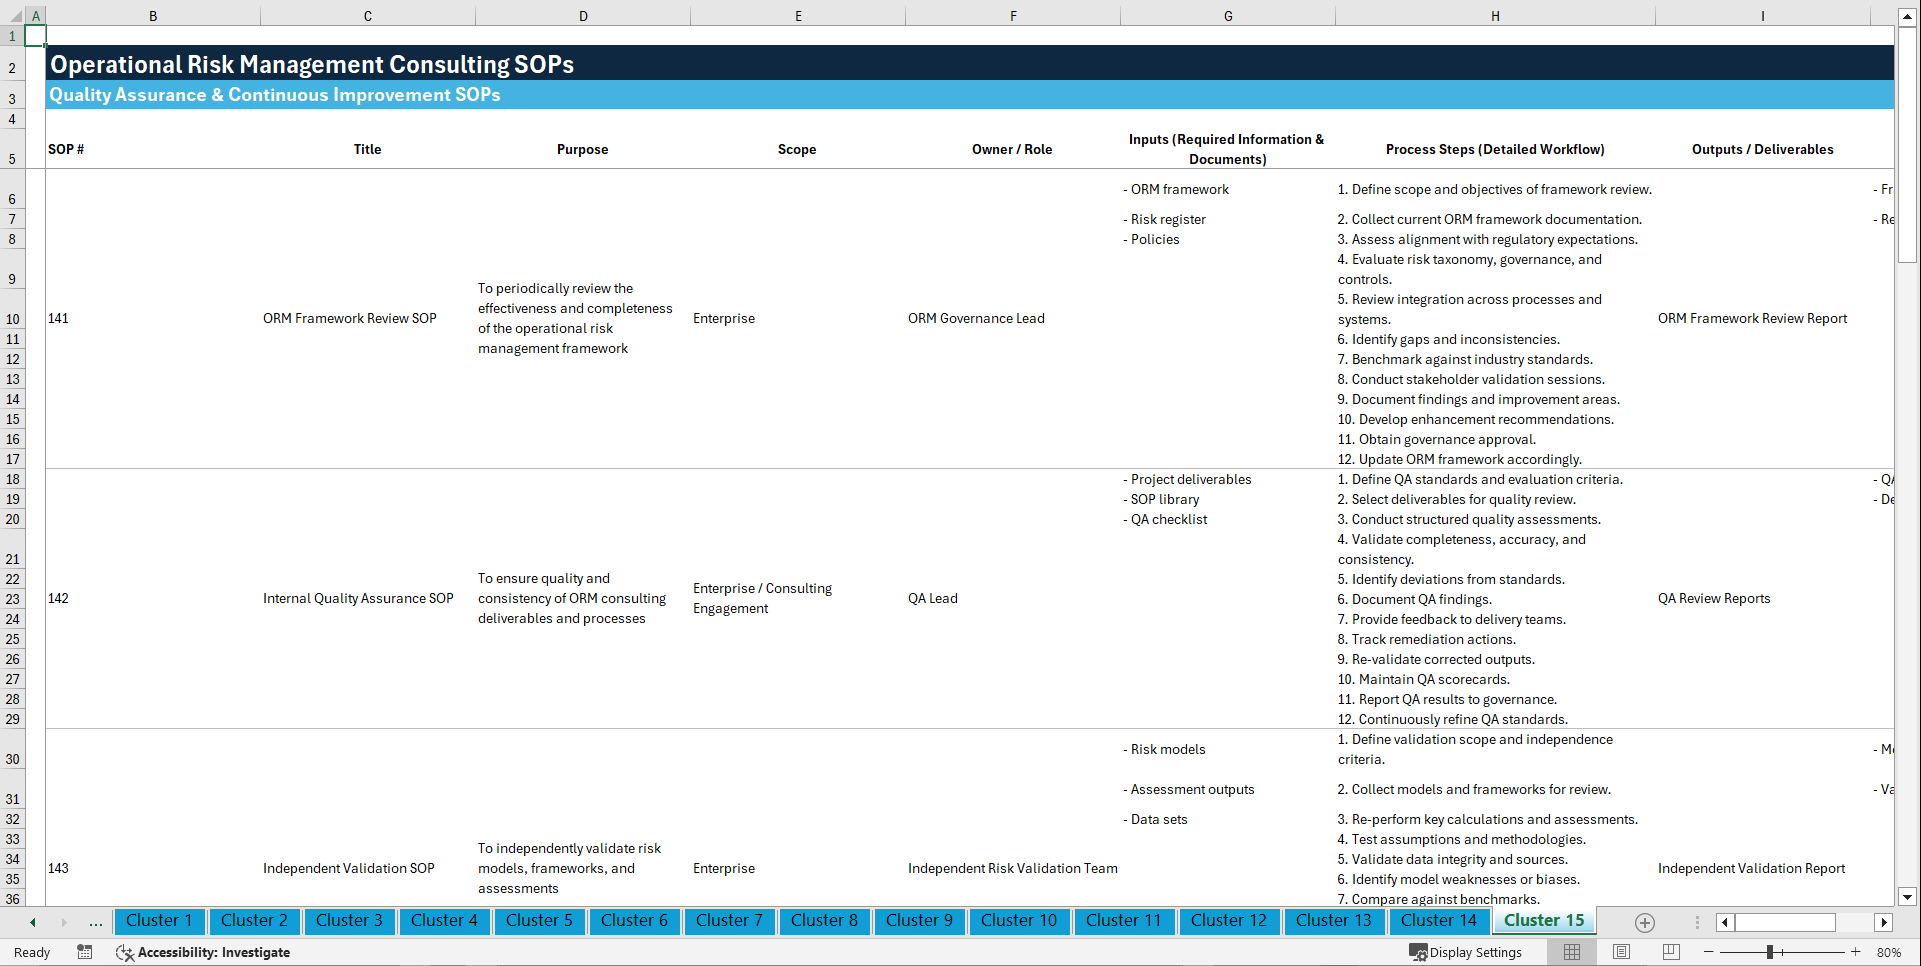Add a new worksheet with the plus button
Image resolution: width=1921 pixels, height=966 pixels.
coord(1643,922)
